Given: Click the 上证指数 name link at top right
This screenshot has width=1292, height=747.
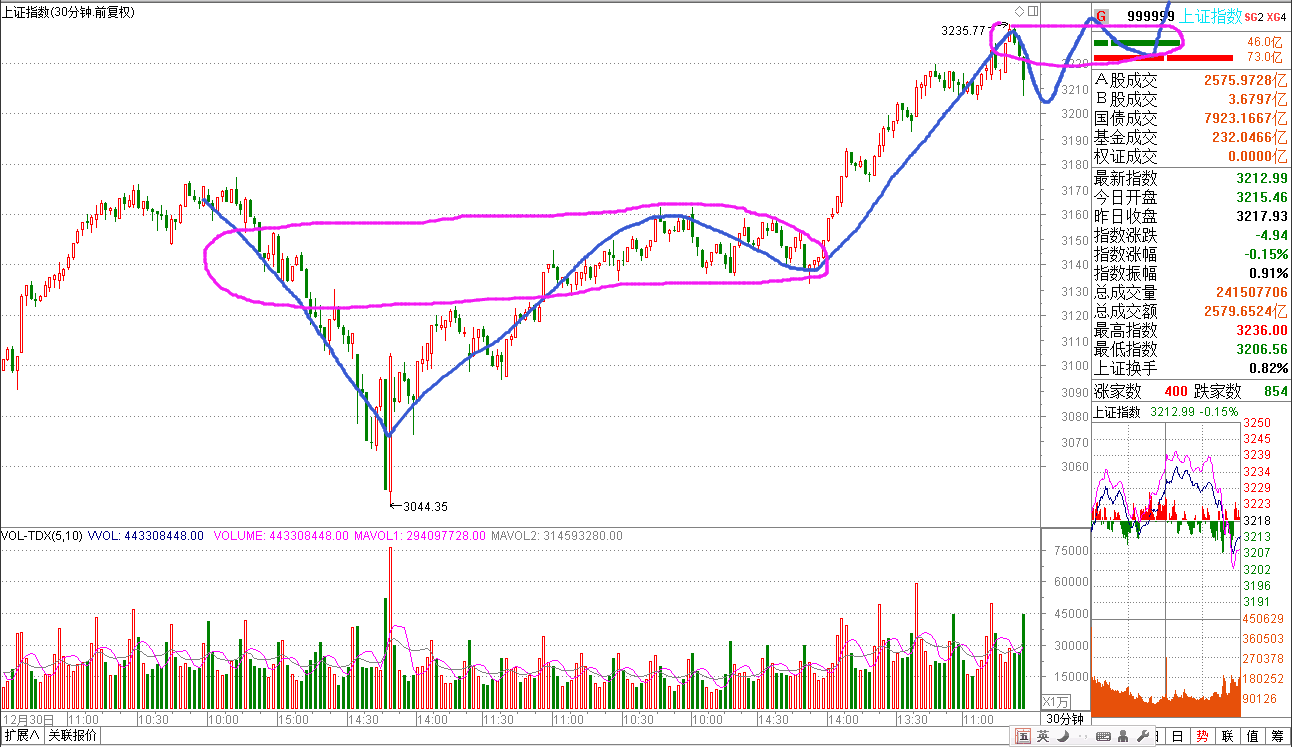Looking at the screenshot, I should [x=1211, y=16].
